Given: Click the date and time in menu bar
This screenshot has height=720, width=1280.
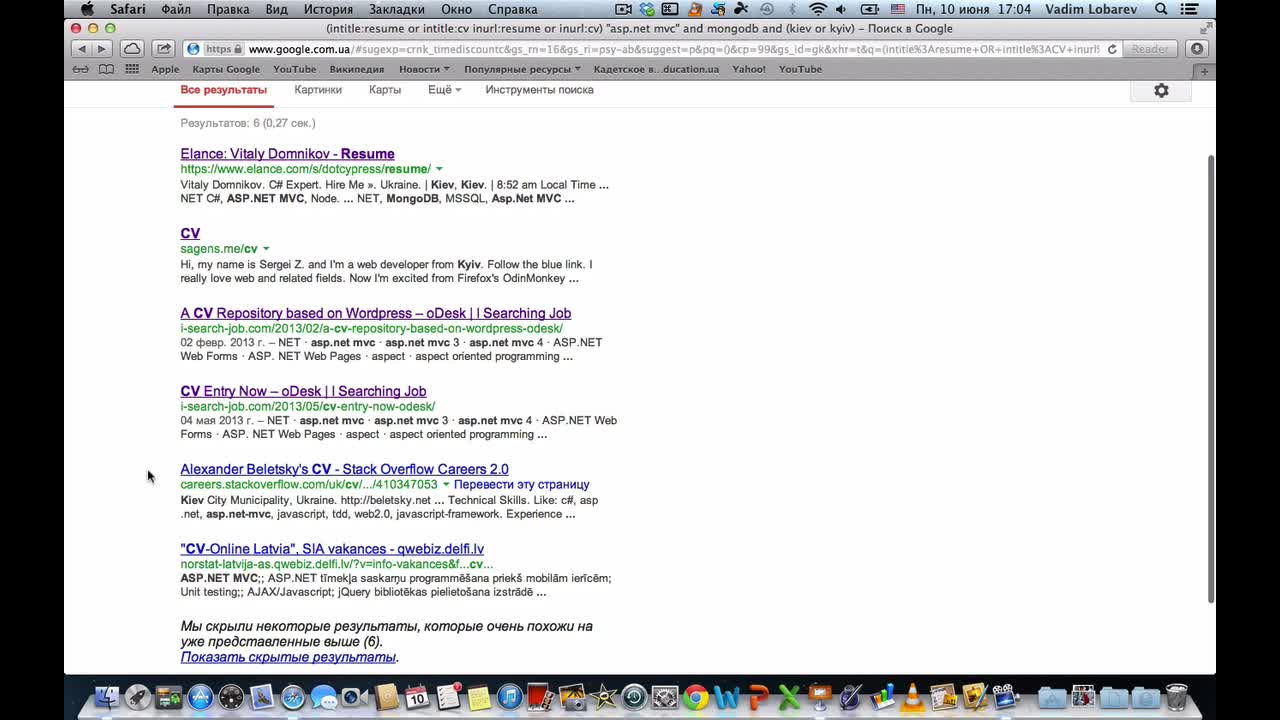Looking at the screenshot, I should pyautogui.click(x=973, y=9).
